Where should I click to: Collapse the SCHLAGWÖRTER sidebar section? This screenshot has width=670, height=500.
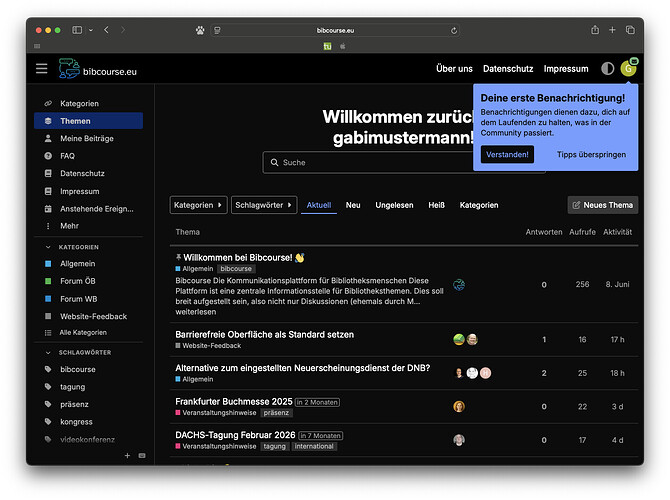tap(49, 353)
